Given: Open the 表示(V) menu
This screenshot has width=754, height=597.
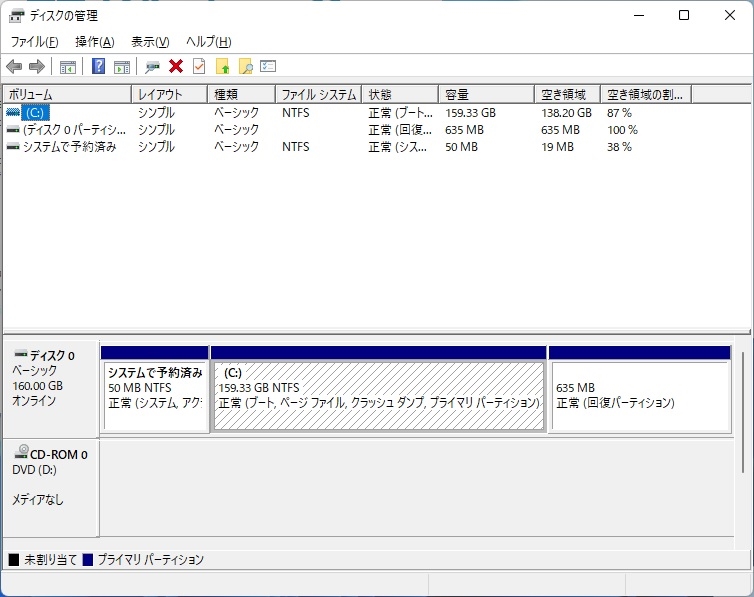Looking at the screenshot, I should point(150,42).
